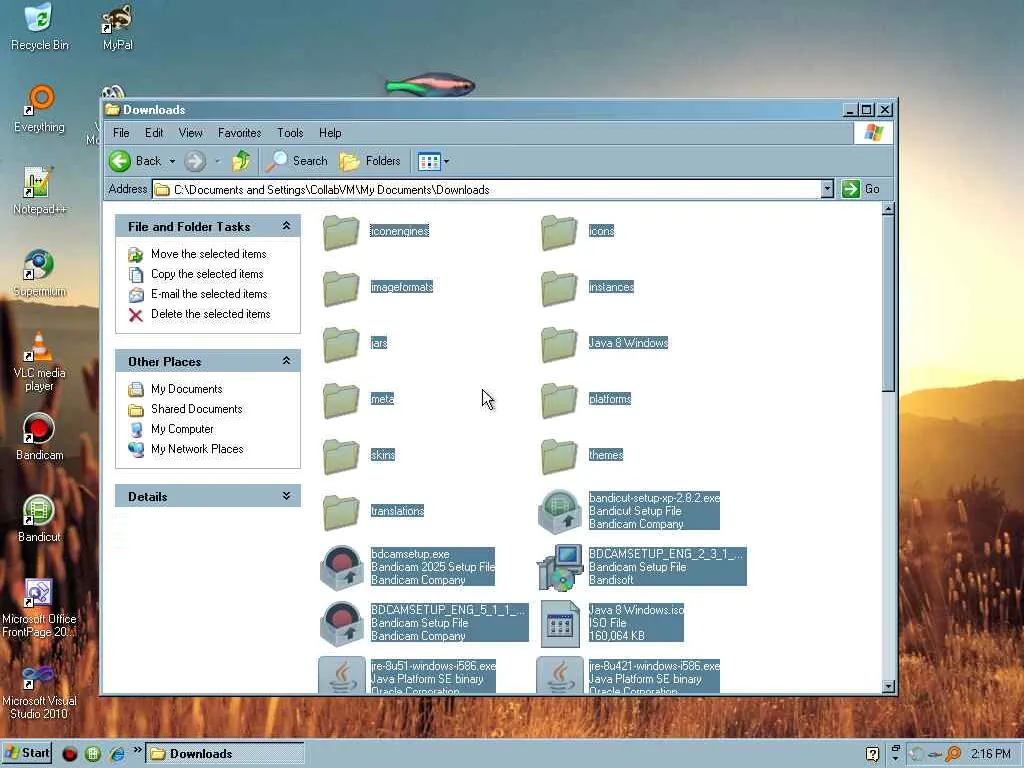Open Notepad++ desktop shortcut

click(x=39, y=190)
